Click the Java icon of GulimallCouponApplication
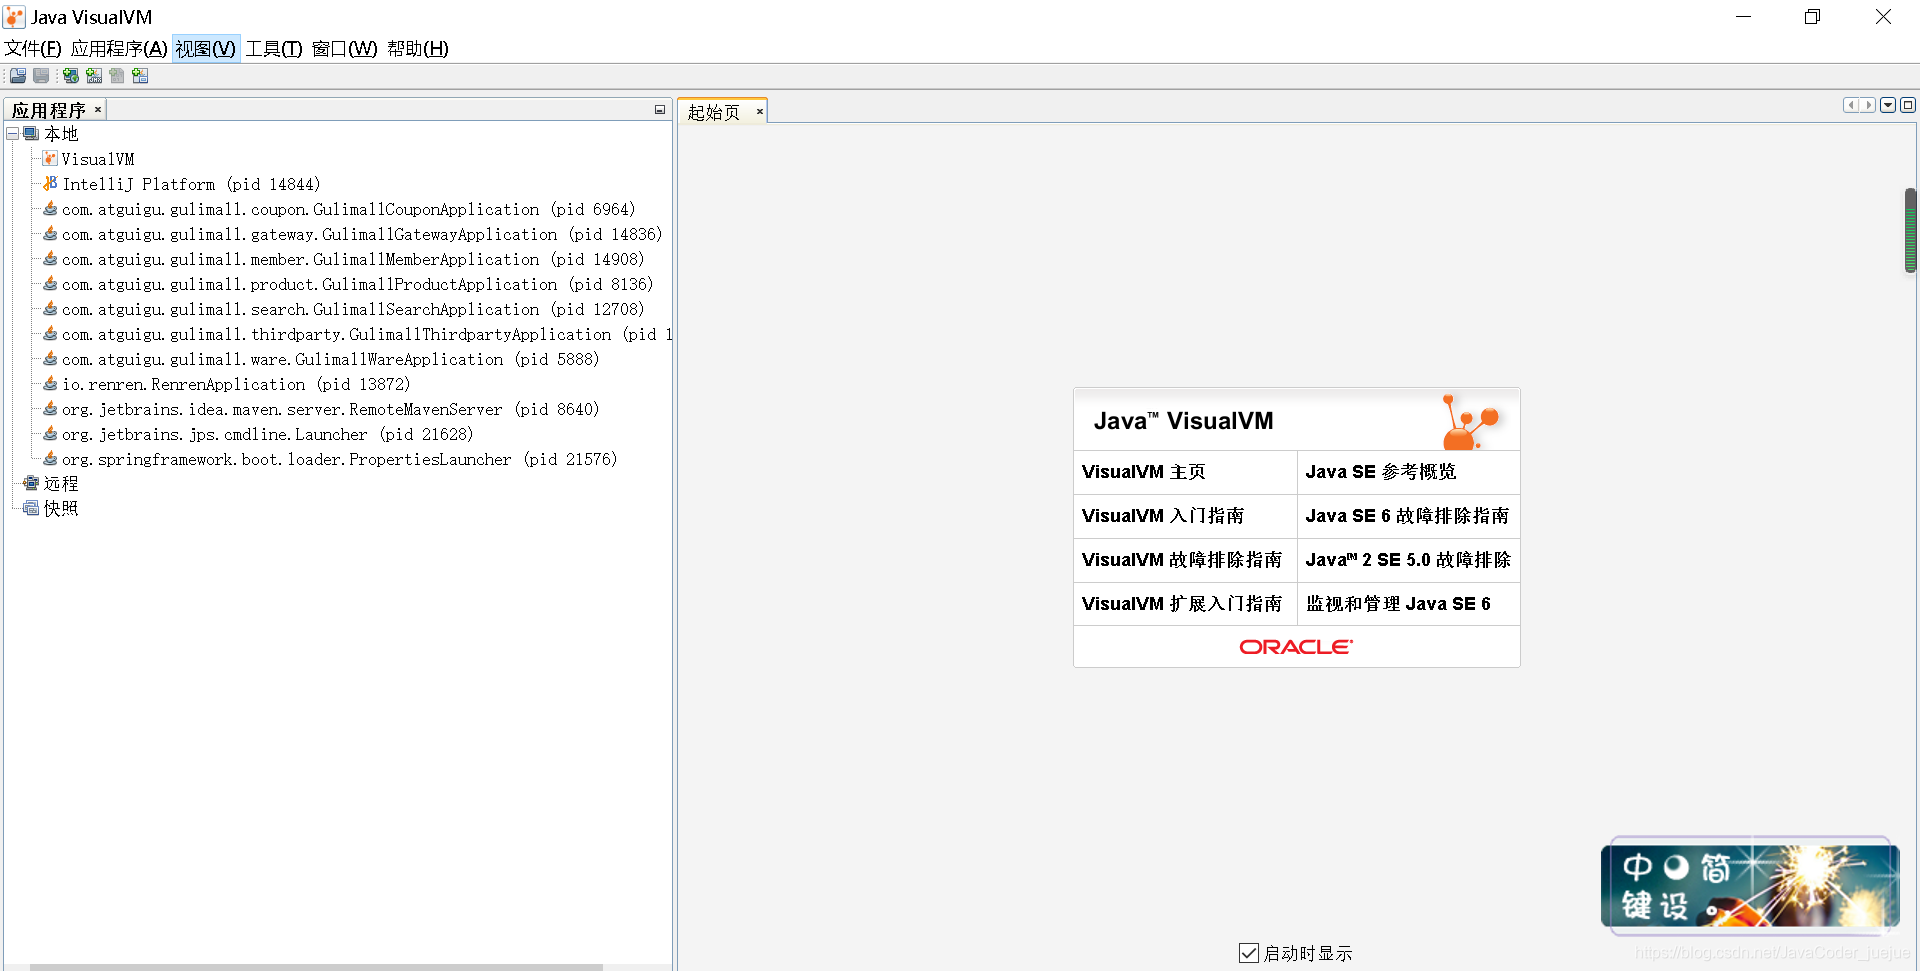Screen dimensions: 1920x971 pos(50,209)
